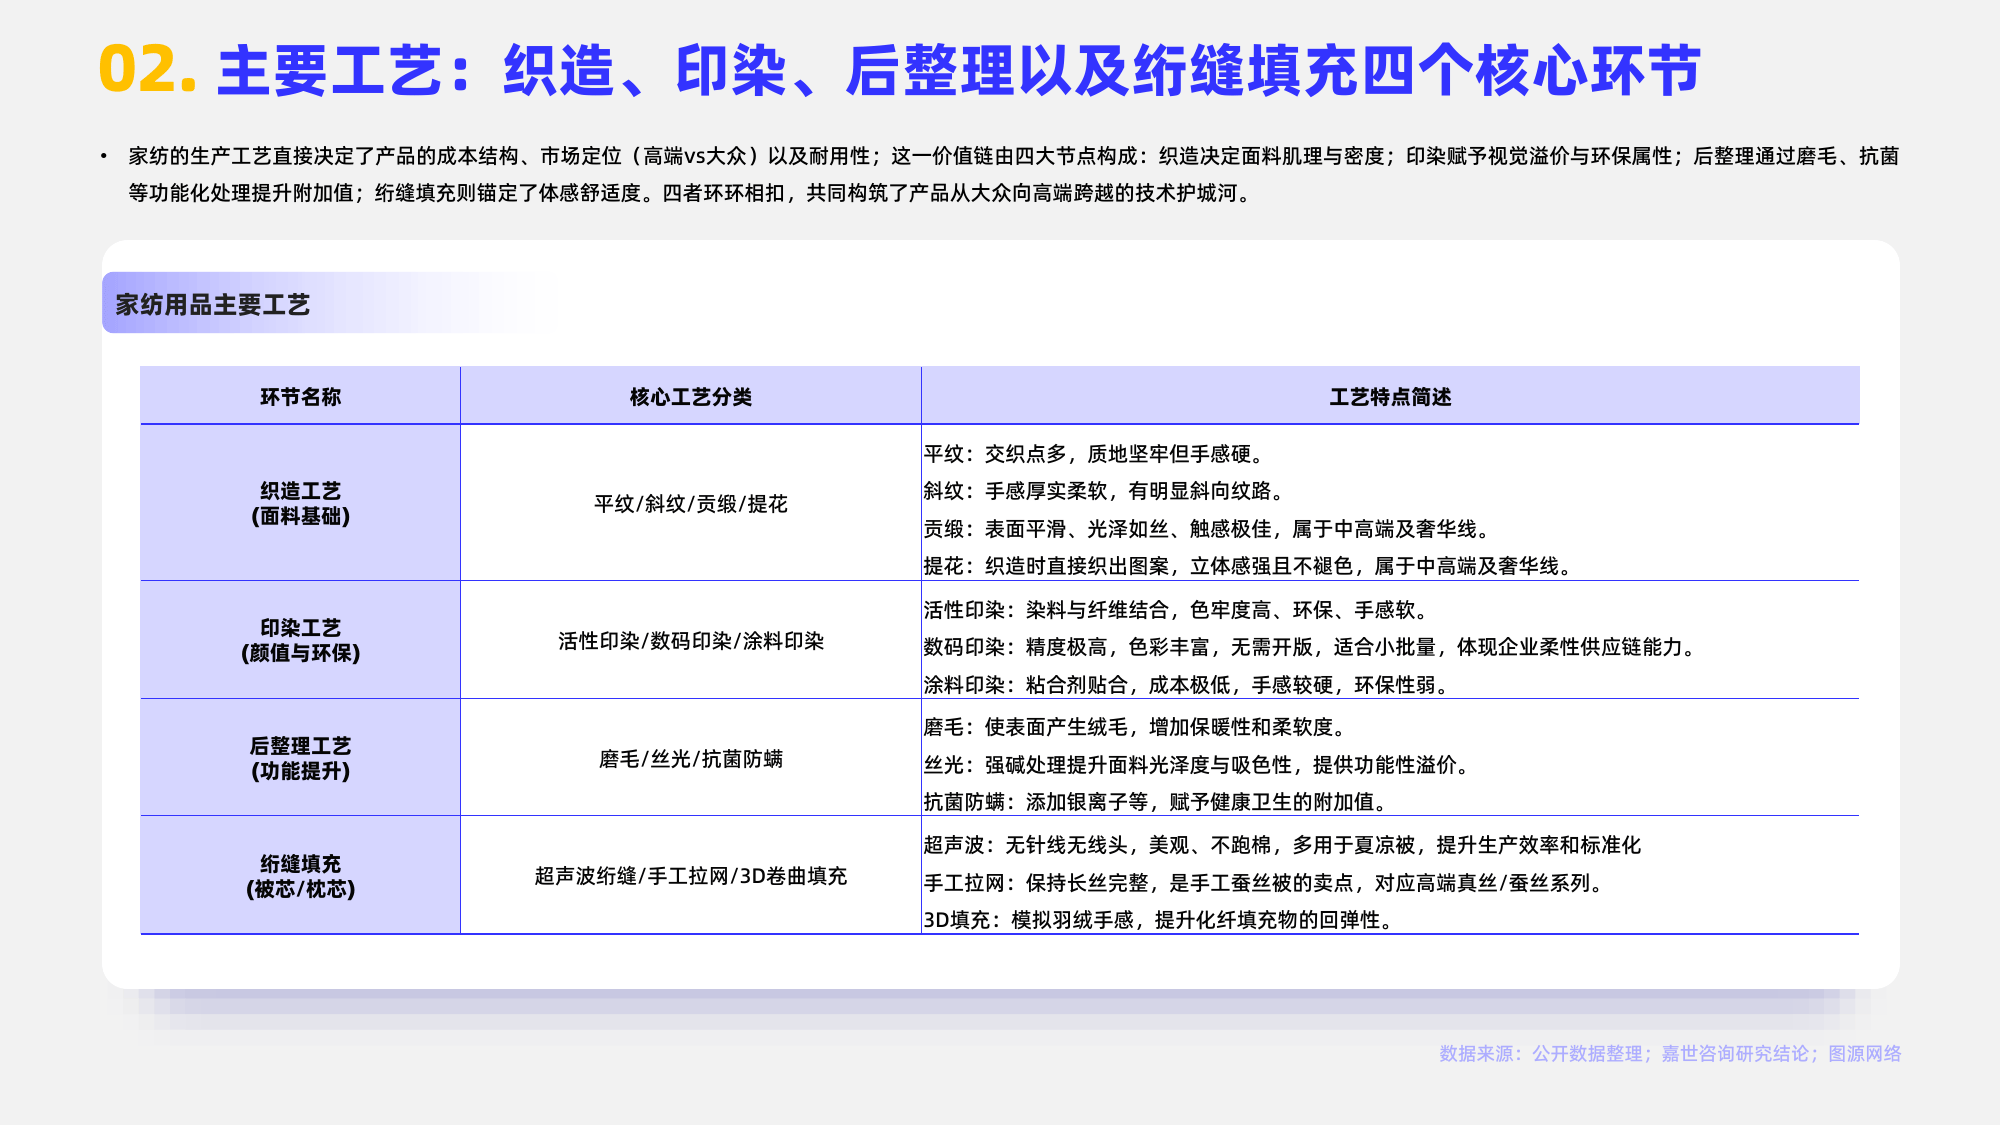Click the 环节名称 column header

tap(300, 397)
